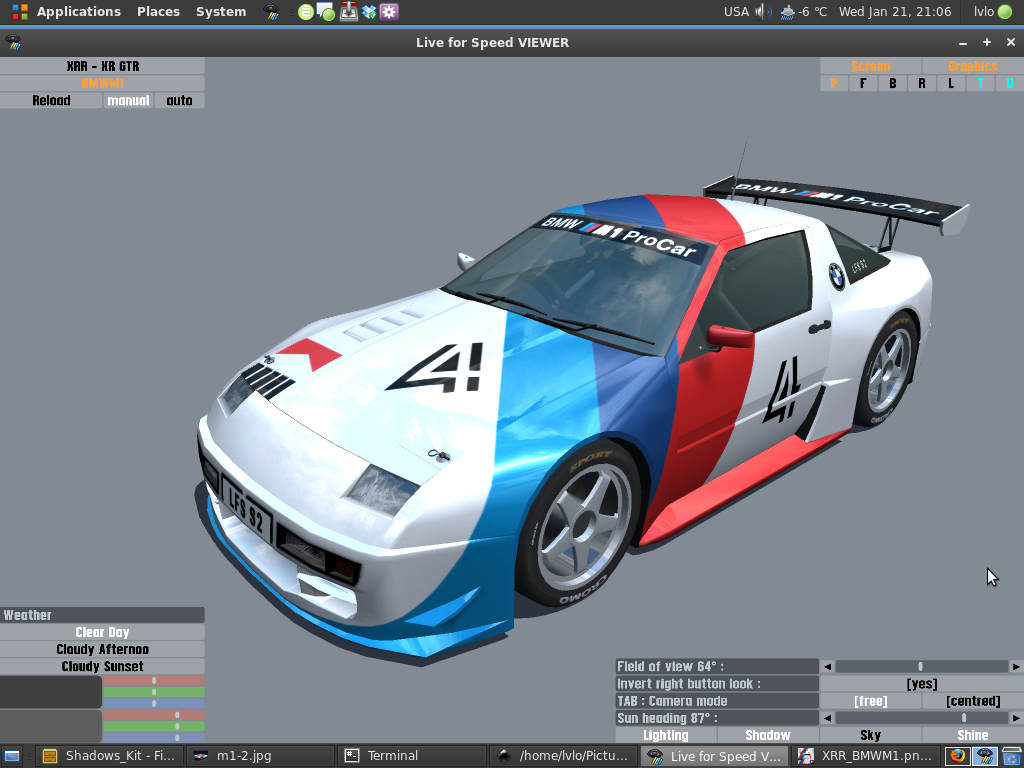
Task: Choose Cloudy Afternoo weather
Action: coord(103,649)
